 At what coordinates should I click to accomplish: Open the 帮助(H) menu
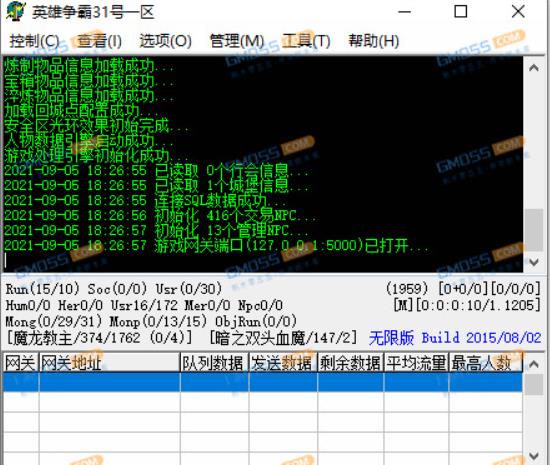(374, 41)
